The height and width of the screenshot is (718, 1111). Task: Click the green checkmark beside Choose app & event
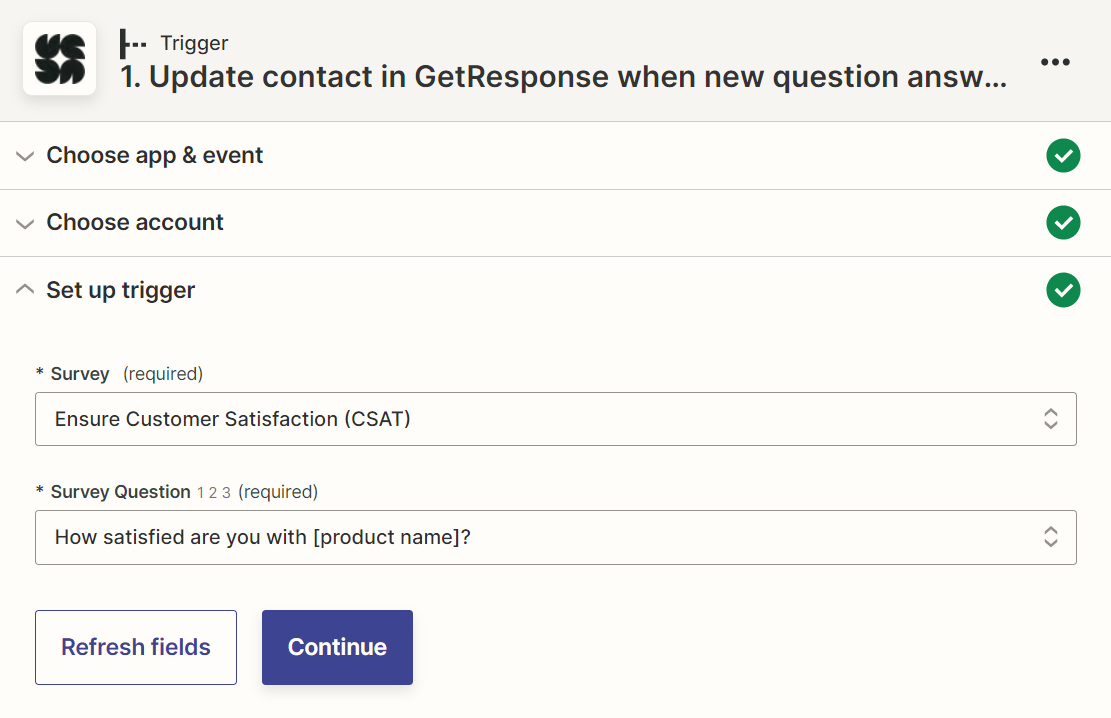coord(1063,156)
